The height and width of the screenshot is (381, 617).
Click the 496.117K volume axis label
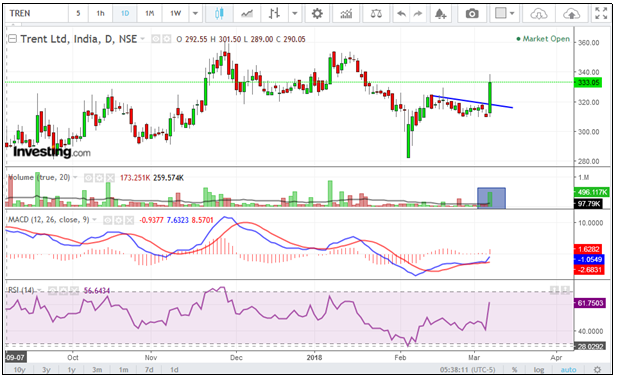pyautogui.click(x=592, y=192)
